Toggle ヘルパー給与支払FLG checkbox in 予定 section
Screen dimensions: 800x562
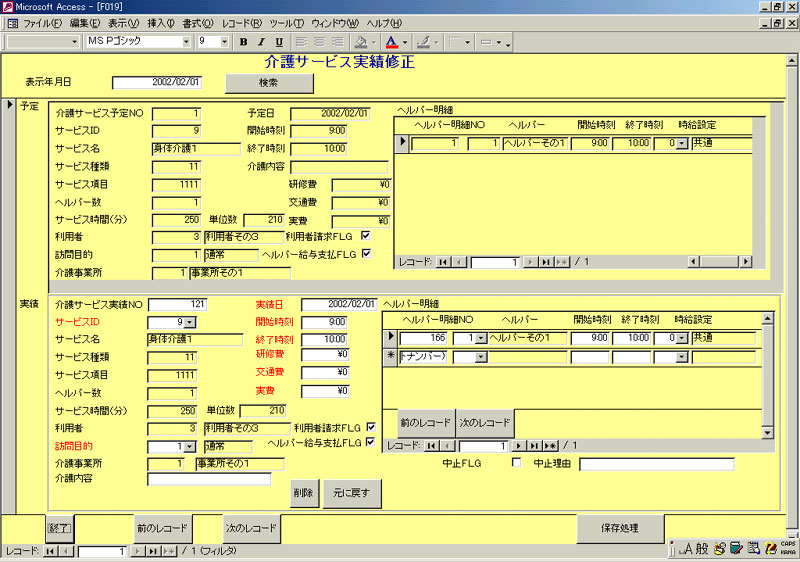(x=366, y=253)
